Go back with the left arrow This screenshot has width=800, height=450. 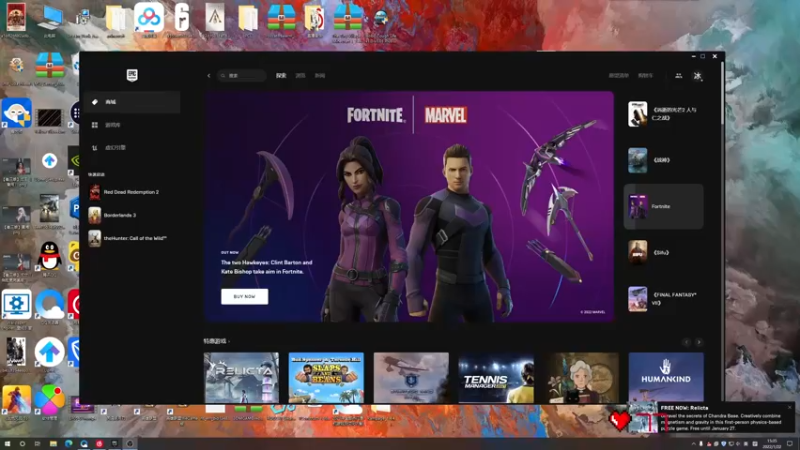(x=209, y=76)
